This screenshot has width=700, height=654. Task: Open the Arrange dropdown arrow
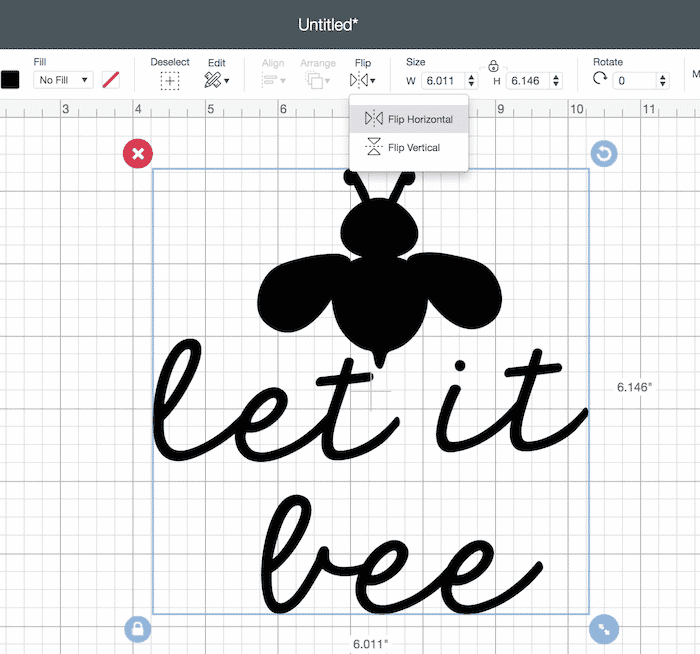click(327, 81)
